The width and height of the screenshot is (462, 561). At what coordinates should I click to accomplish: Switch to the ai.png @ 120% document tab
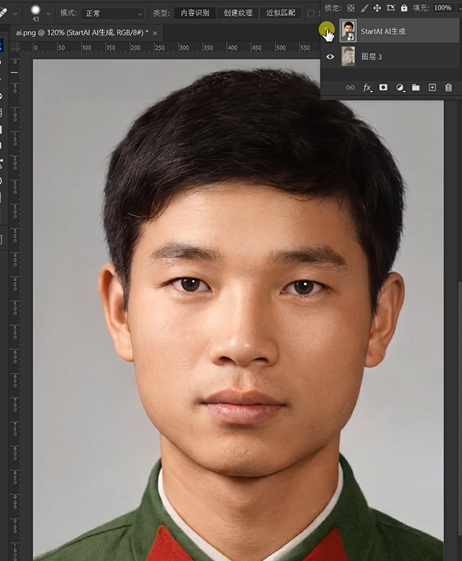pos(82,33)
